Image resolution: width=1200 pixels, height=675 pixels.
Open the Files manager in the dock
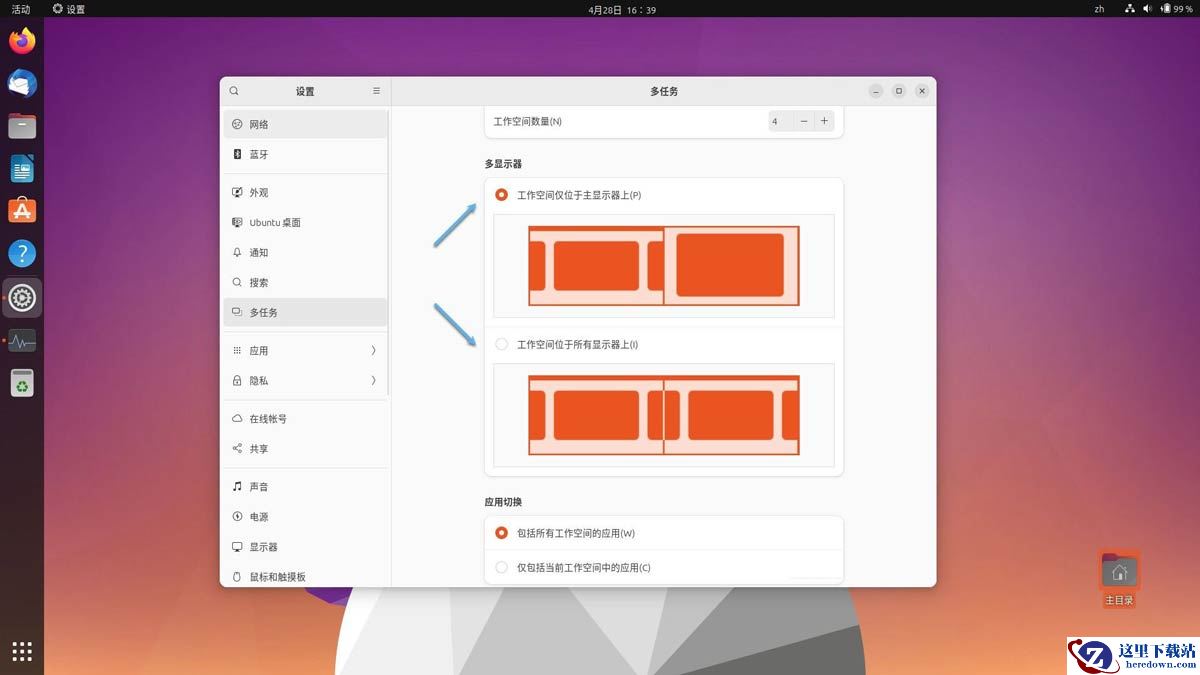click(x=22, y=126)
